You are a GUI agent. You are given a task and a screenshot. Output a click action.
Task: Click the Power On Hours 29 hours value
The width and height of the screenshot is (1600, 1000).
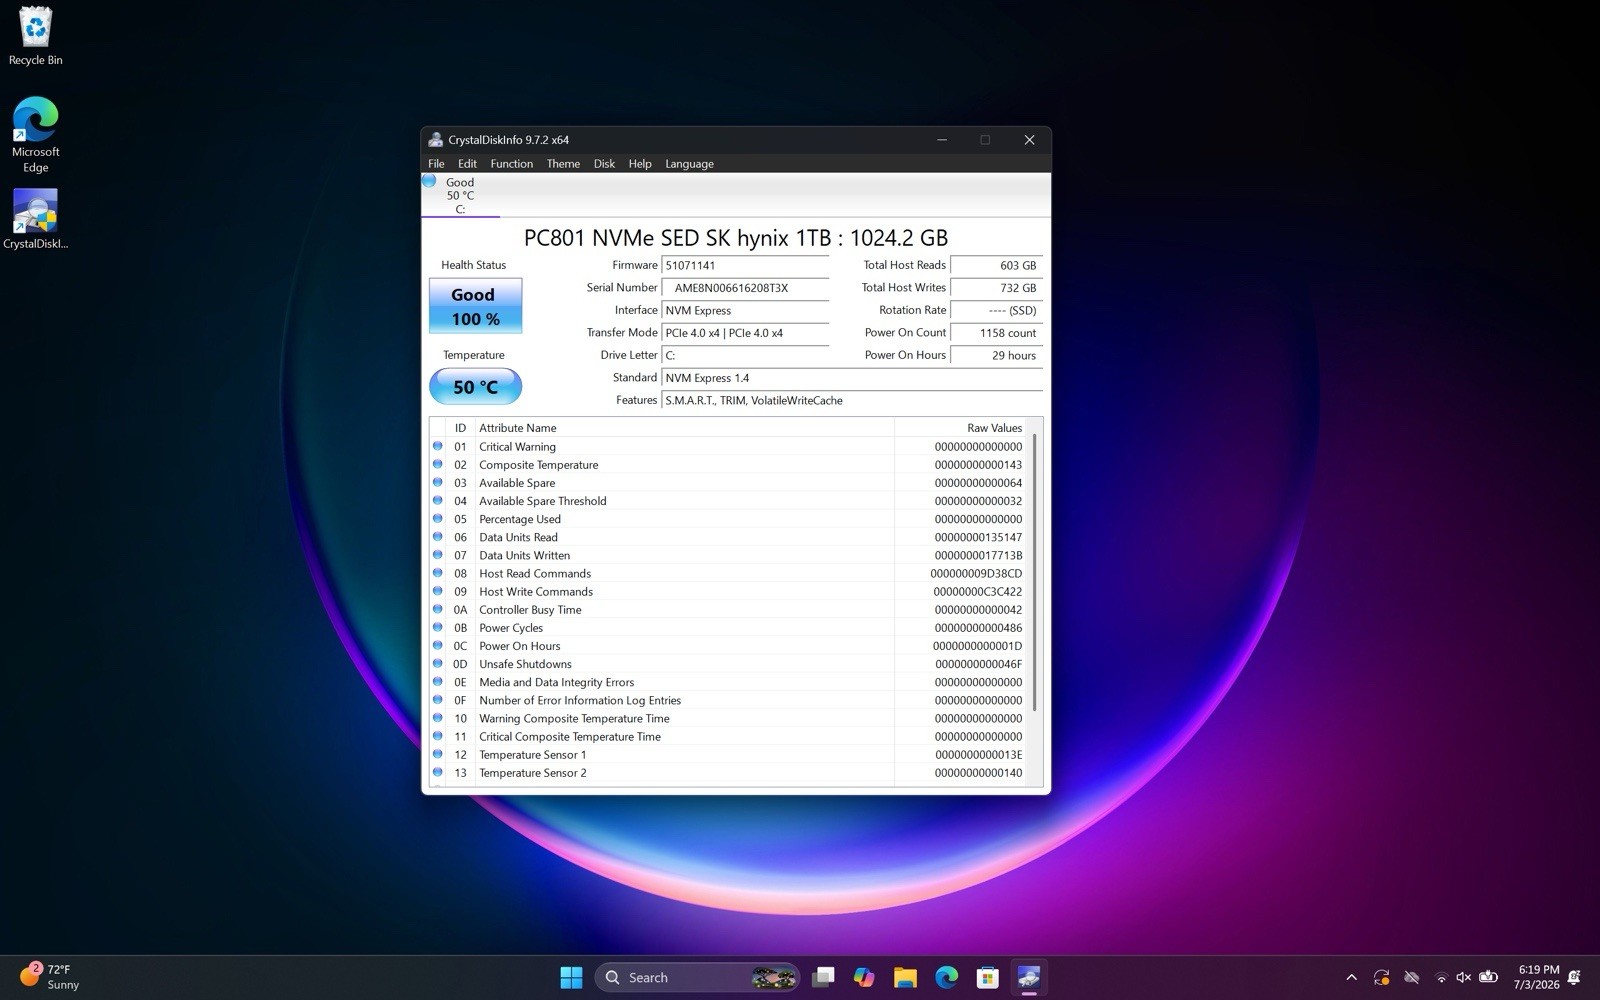point(996,355)
